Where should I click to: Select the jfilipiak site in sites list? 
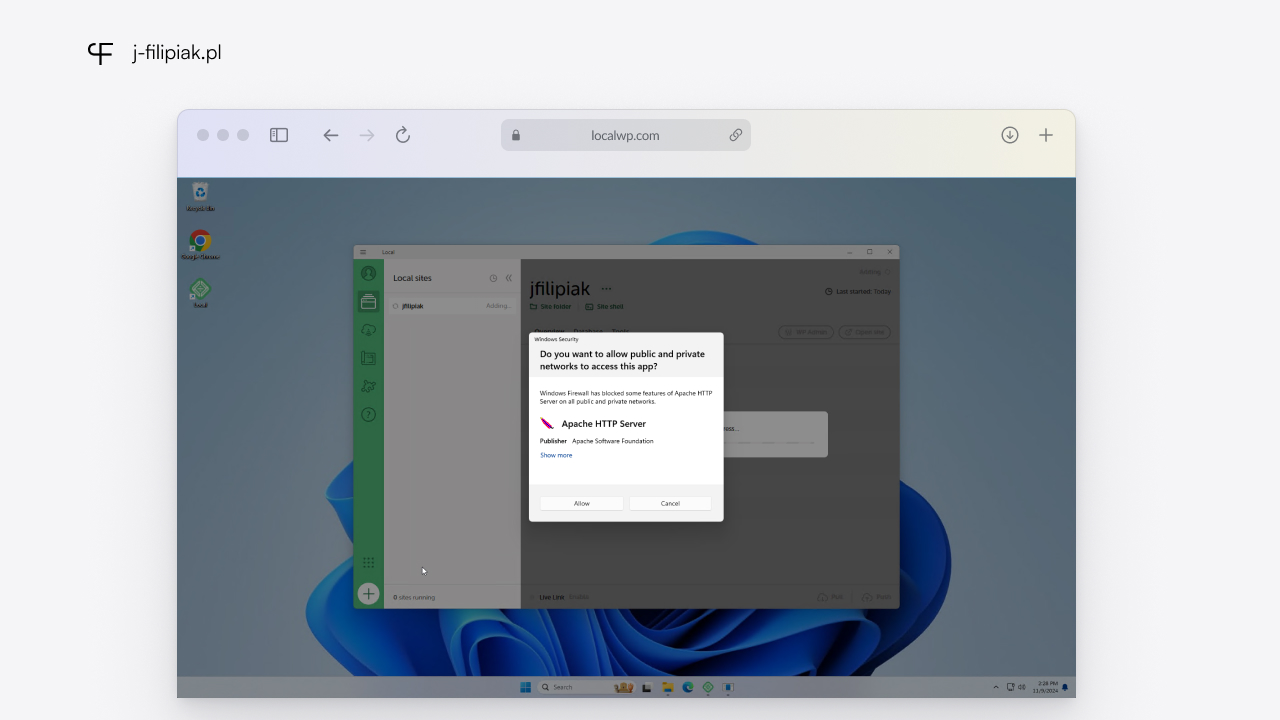452,306
